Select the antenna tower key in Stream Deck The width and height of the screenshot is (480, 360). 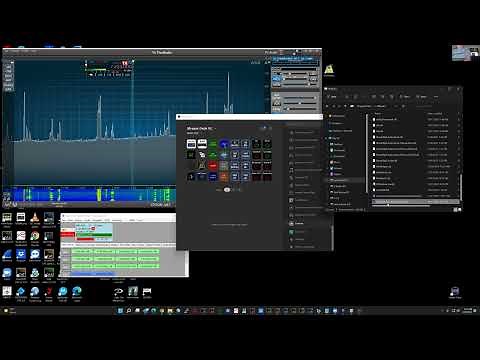tap(202, 165)
